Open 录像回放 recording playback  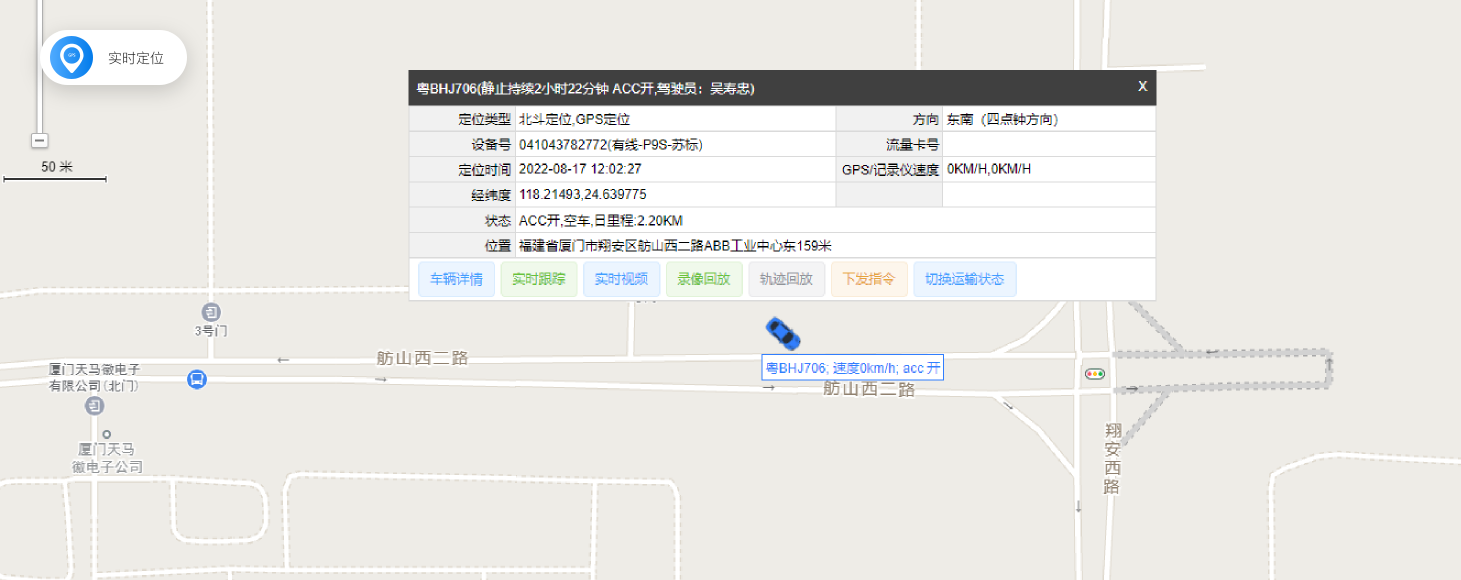pyautogui.click(x=703, y=280)
